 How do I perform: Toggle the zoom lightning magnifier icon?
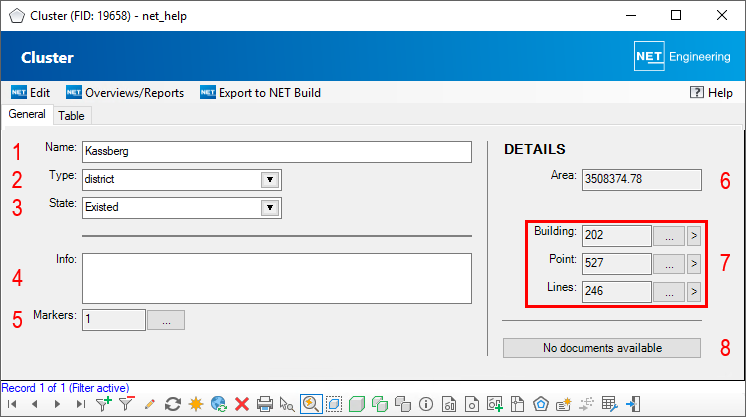[x=311, y=404]
